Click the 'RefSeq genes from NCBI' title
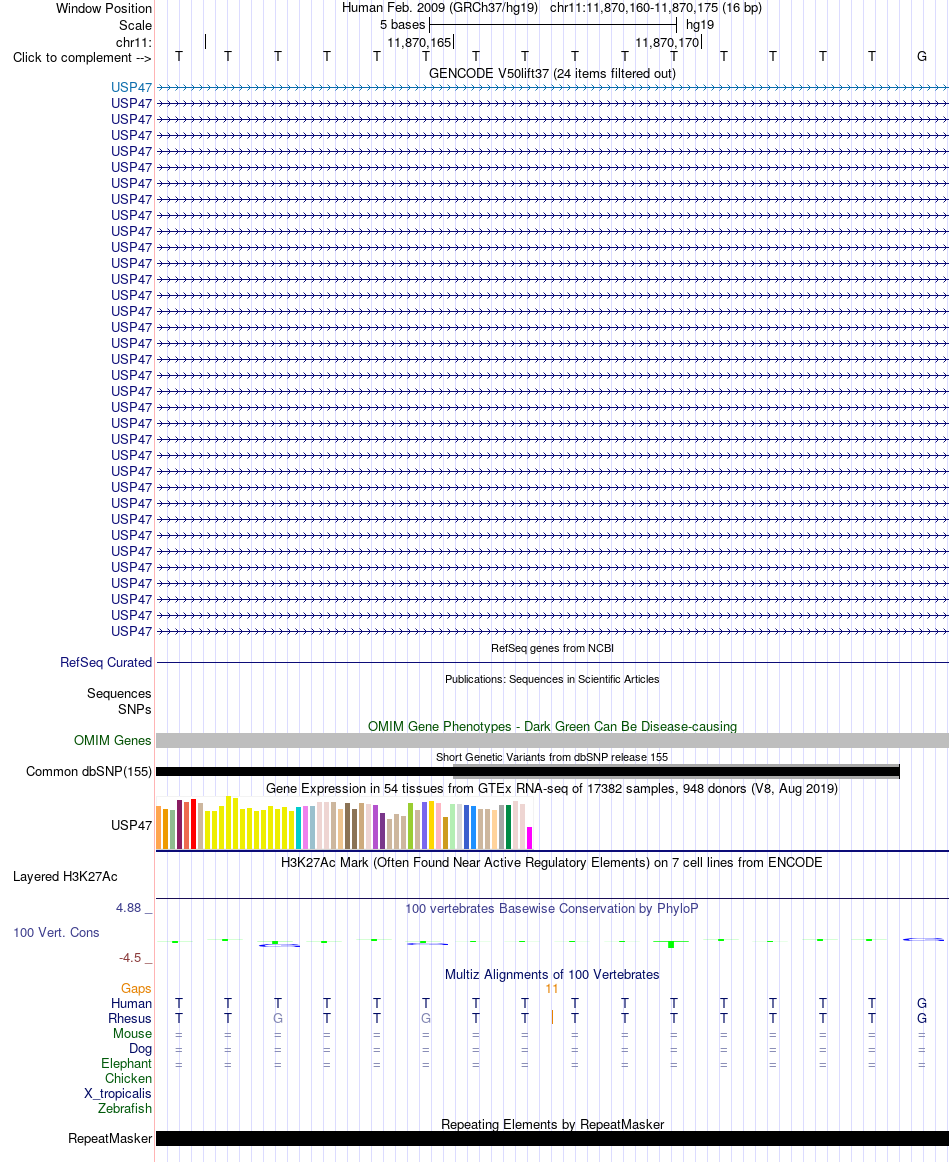This screenshot has height=1162, width=950. (552, 648)
